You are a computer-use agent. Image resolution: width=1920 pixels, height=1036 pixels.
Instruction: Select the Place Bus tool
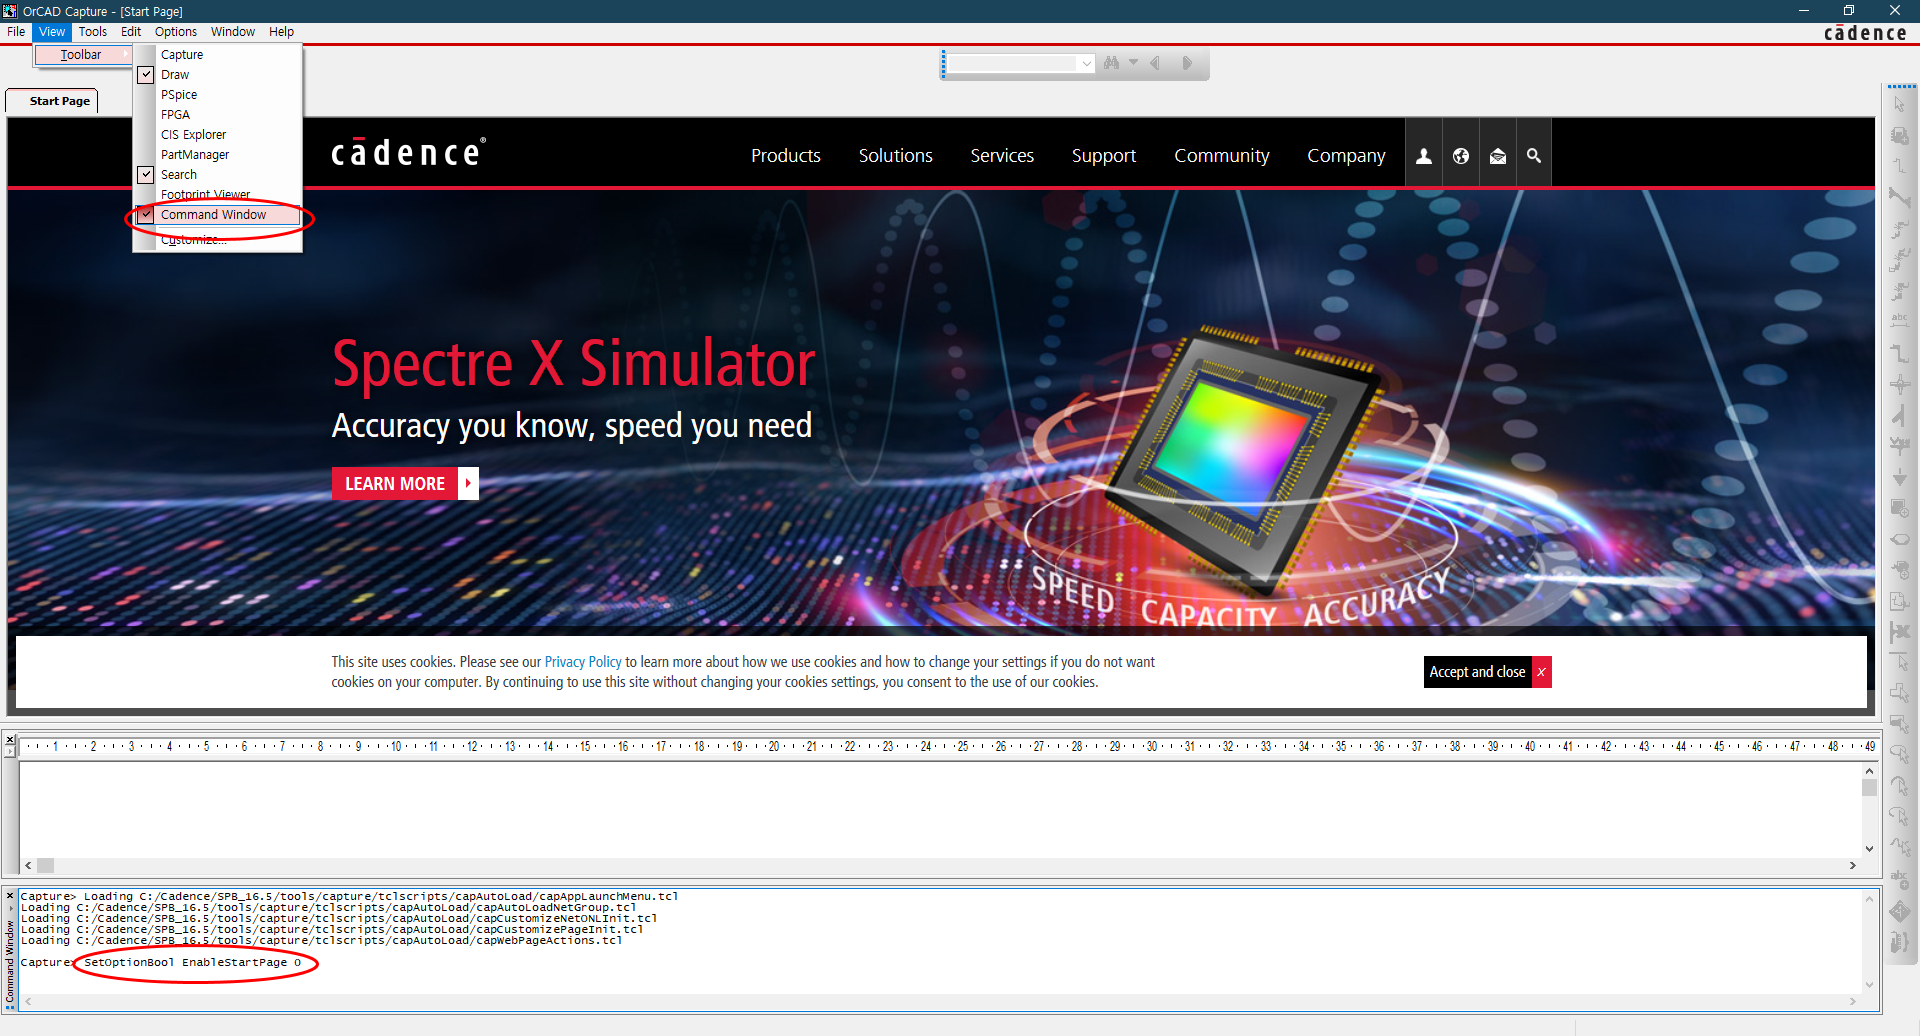click(x=1899, y=352)
